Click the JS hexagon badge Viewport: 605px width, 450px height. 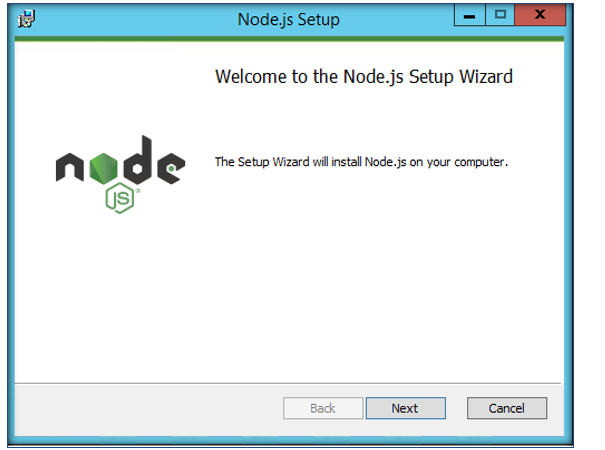[x=120, y=198]
